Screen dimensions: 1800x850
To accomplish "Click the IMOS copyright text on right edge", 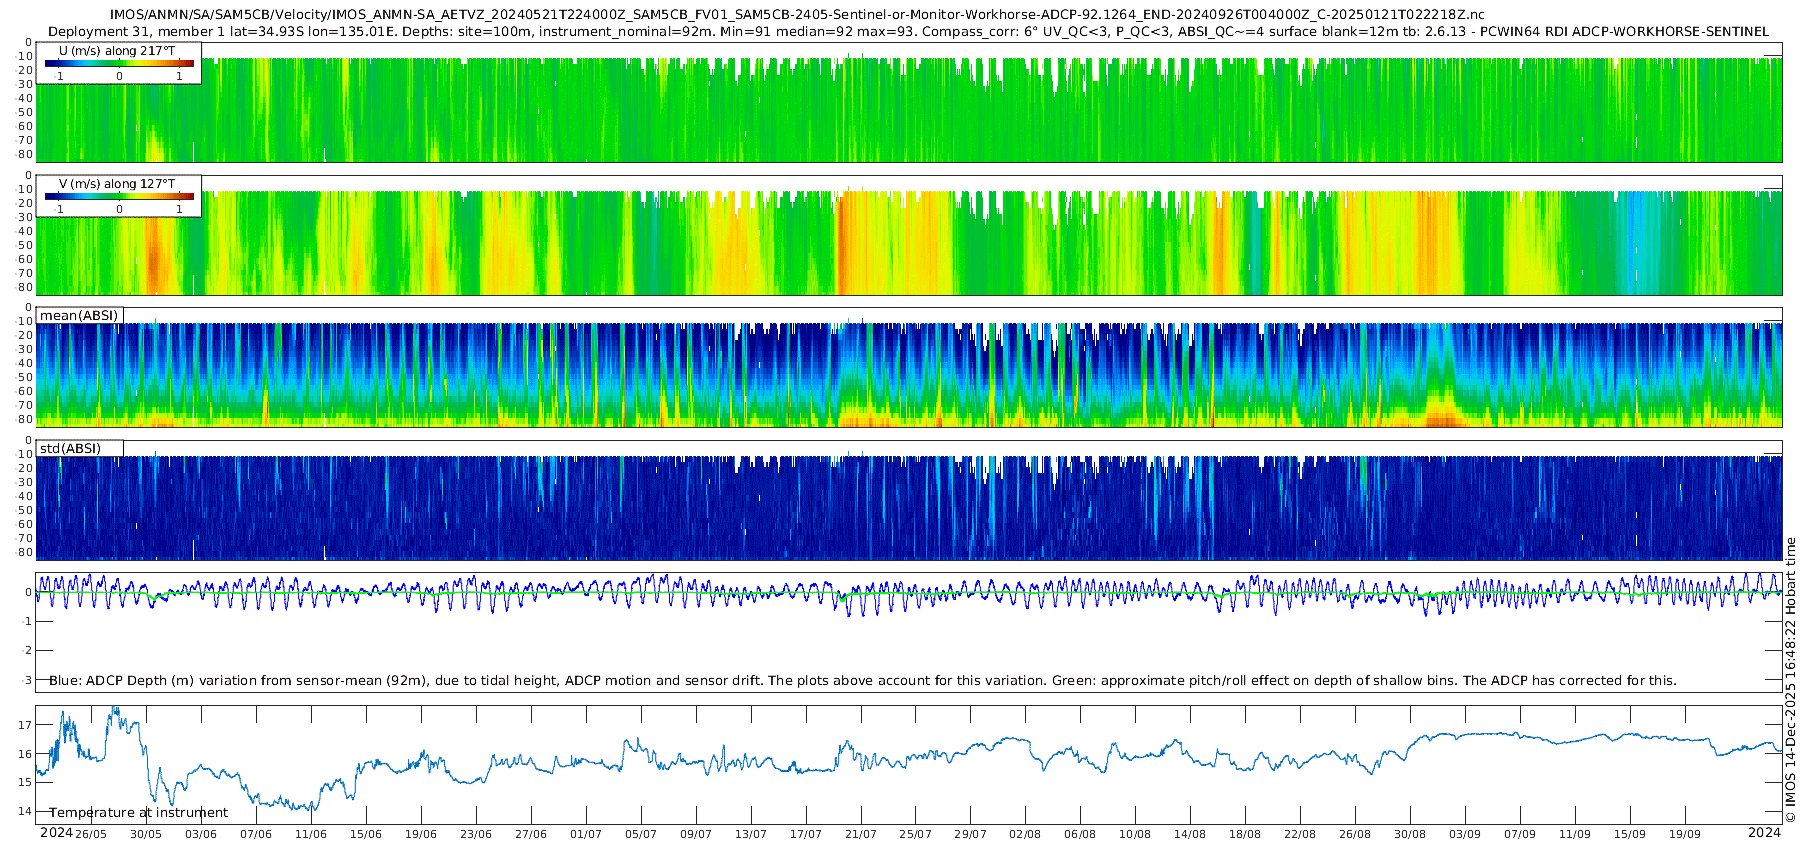I will pos(1791,680).
